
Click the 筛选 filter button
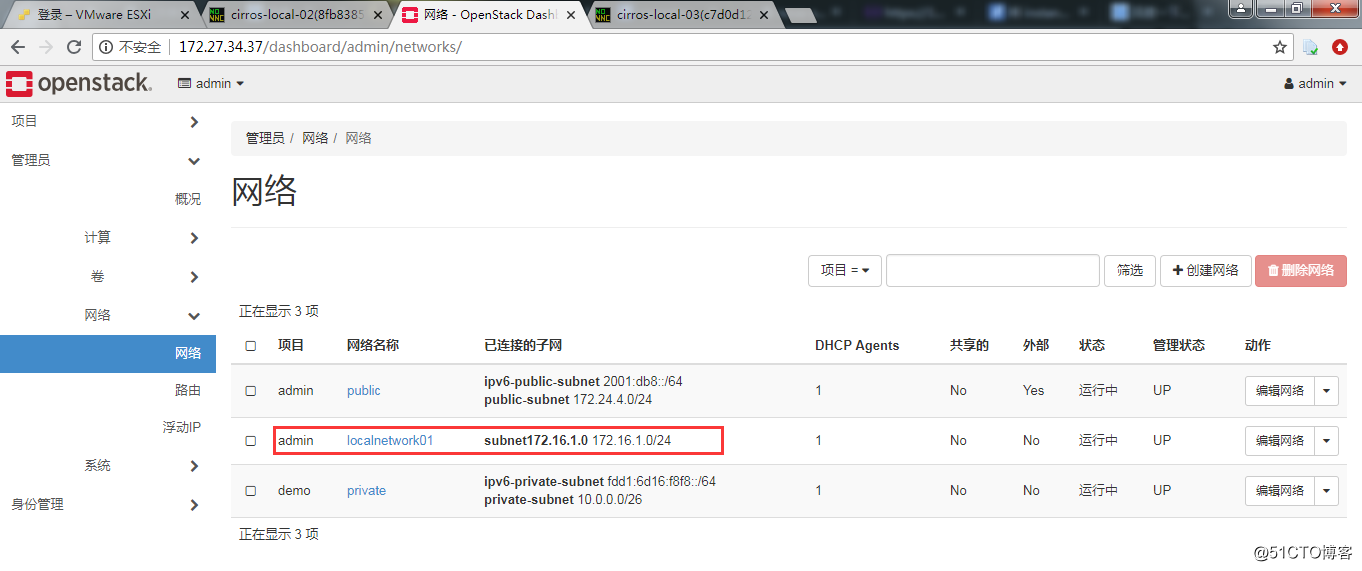tap(1130, 270)
